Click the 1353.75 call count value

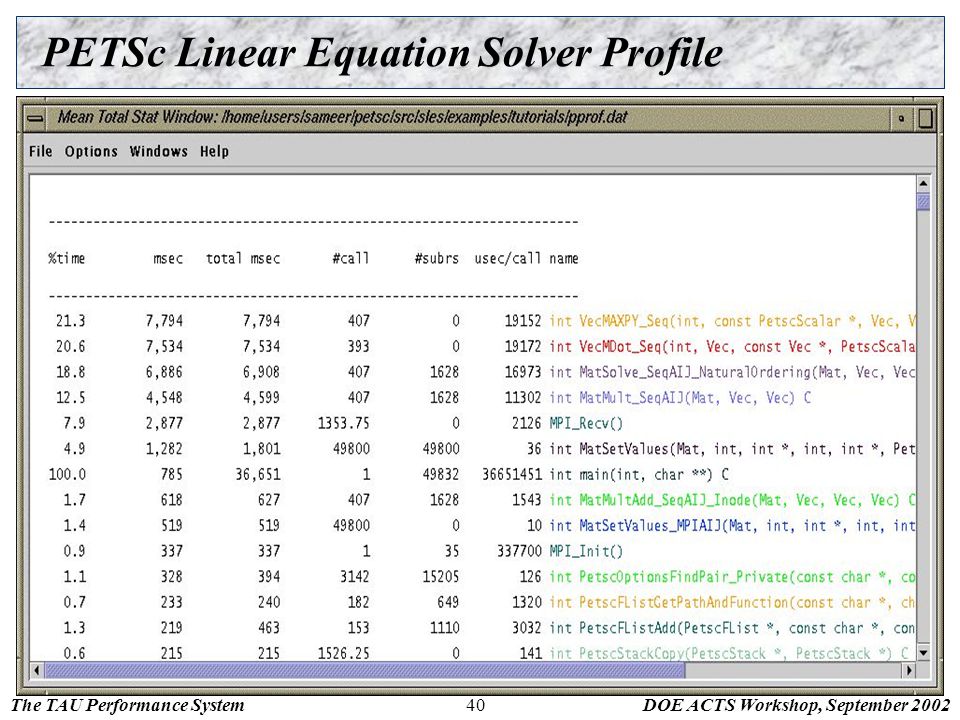[x=343, y=424]
